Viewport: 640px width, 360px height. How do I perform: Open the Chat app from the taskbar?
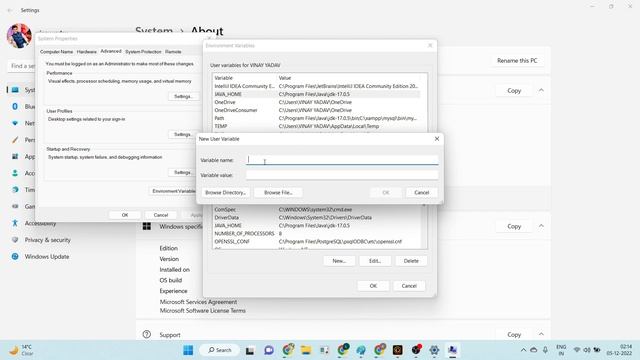269,350
